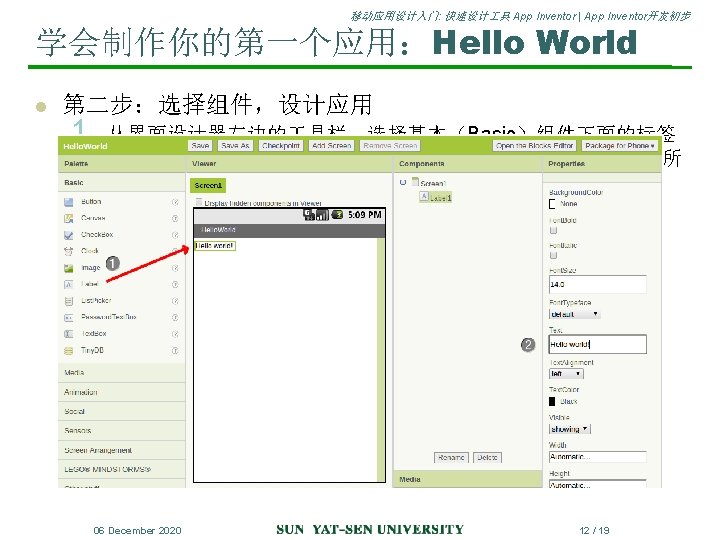Click the Width Automatic field
This screenshot has width=720, height=540.
coord(597,456)
